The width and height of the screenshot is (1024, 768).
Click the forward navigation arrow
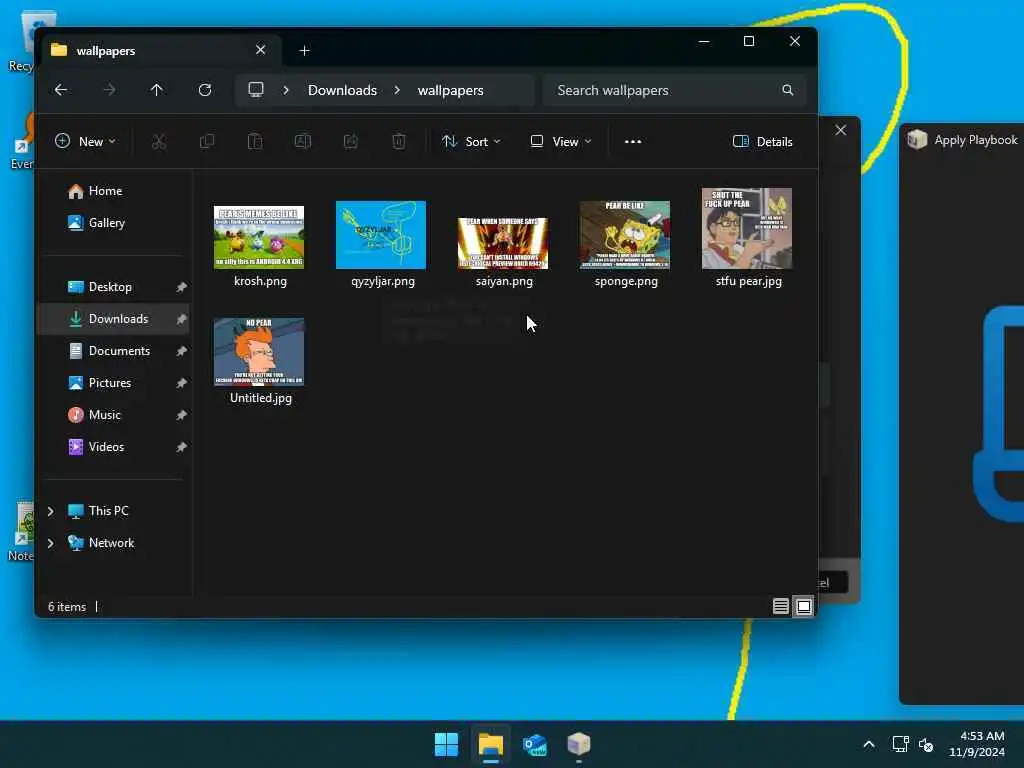tap(109, 90)
